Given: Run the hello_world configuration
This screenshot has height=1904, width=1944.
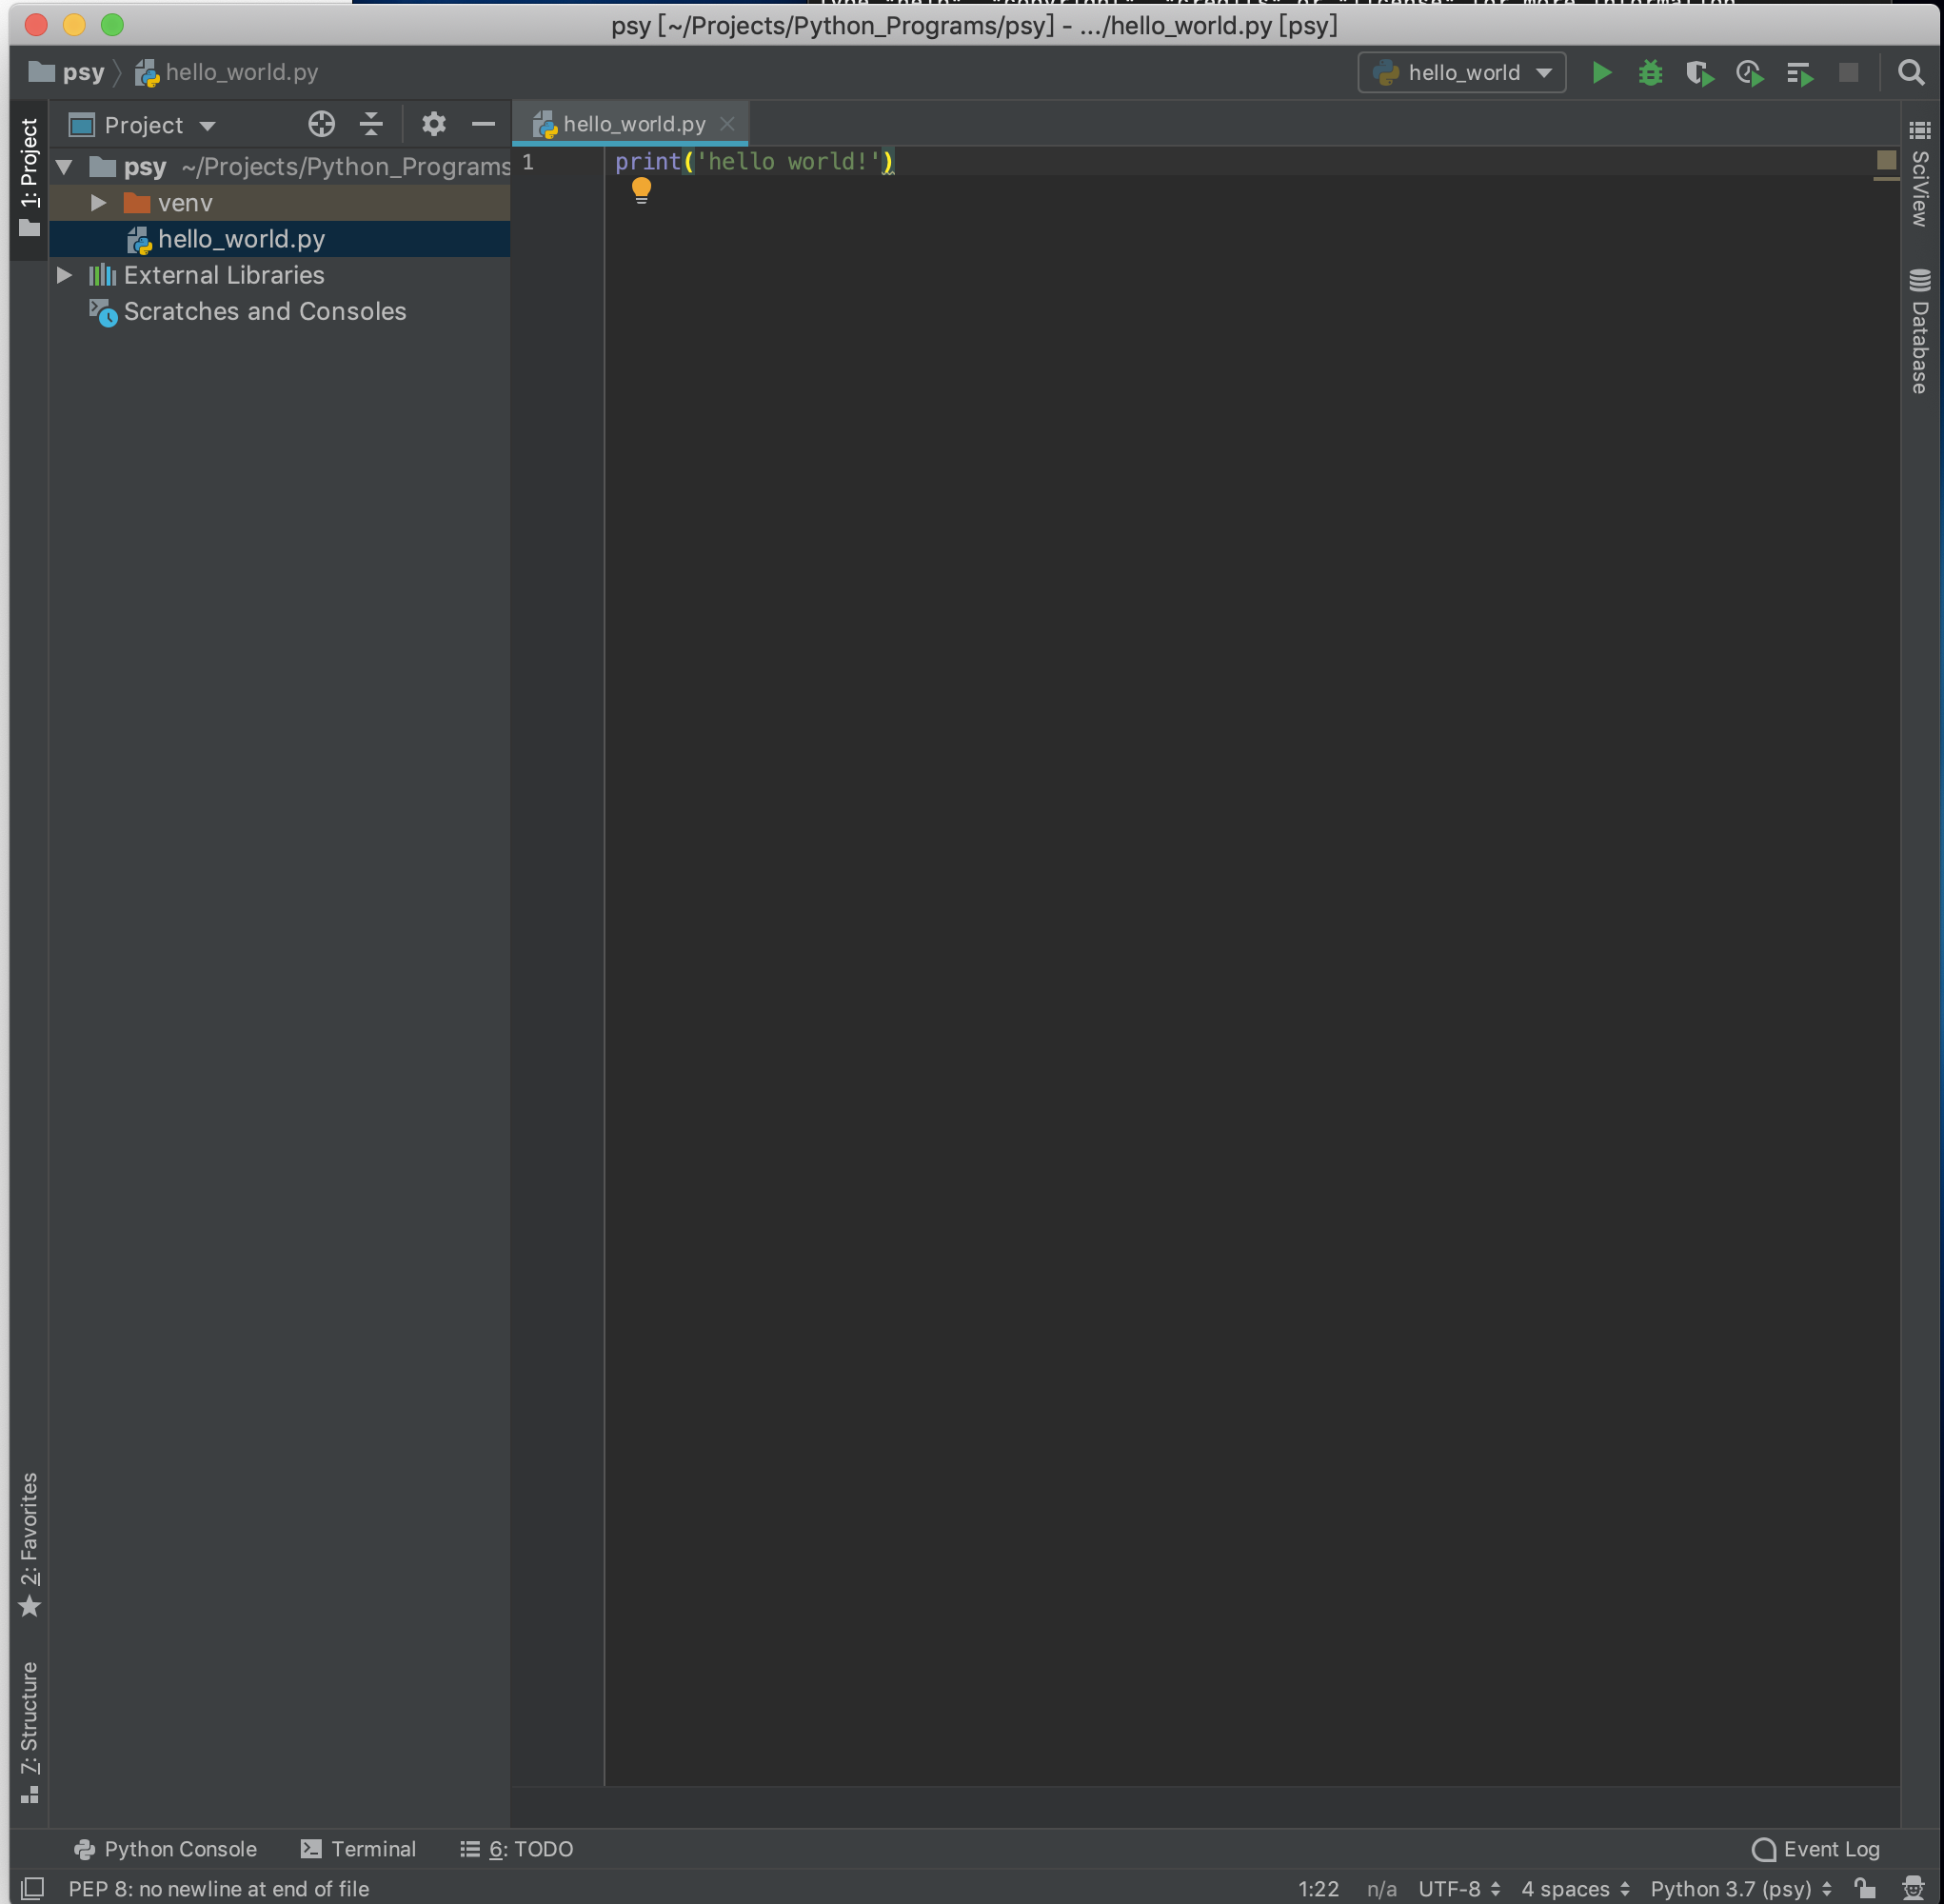Looking at the screenshot, I should tap(1603, 72).
